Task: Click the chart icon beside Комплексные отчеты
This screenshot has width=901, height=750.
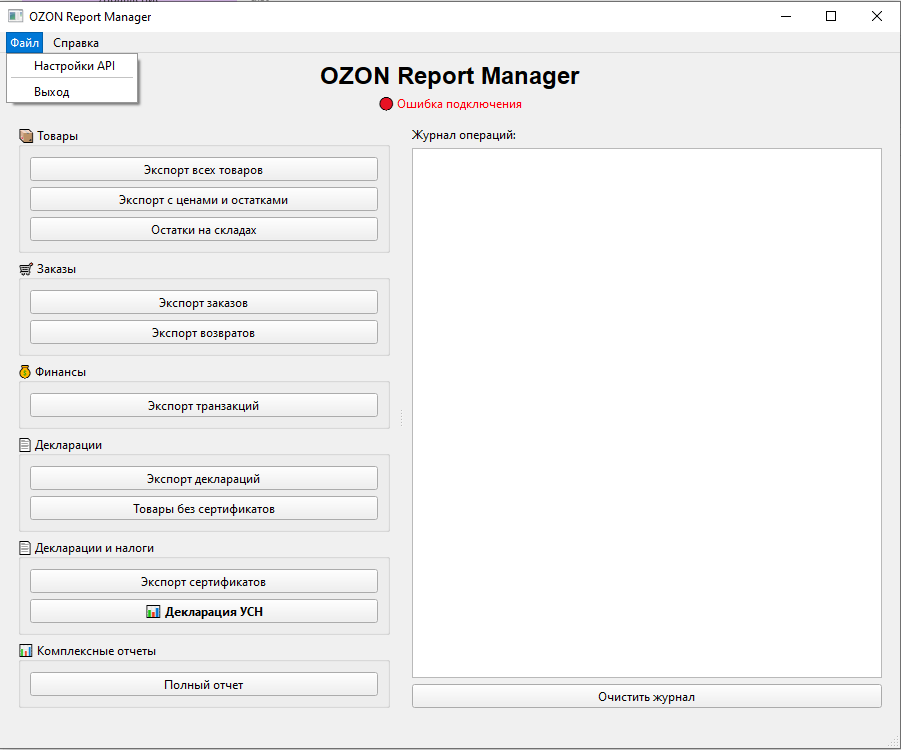Action: click(x=26, y=651)
